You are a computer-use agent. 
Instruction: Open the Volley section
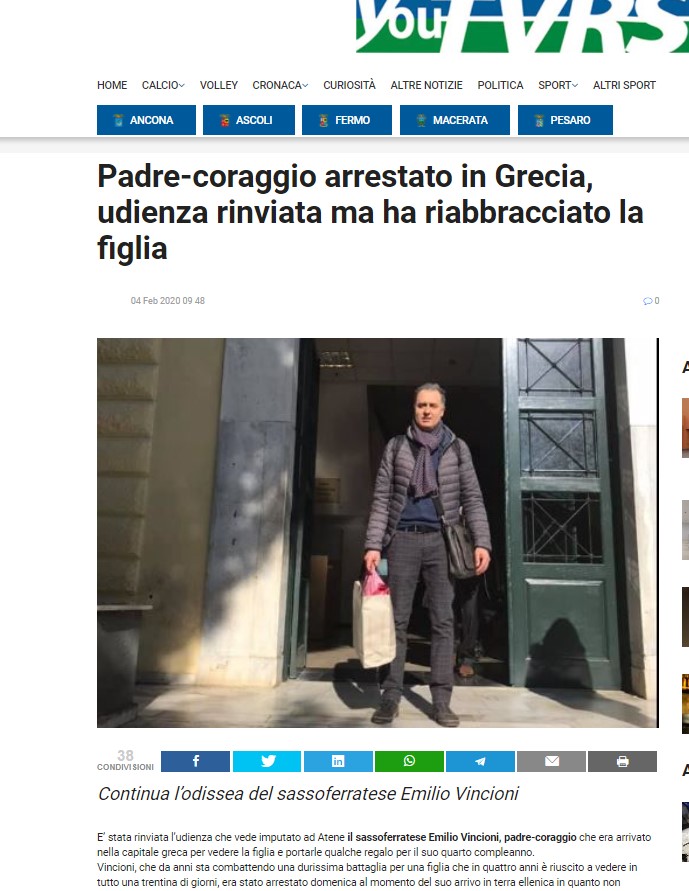[x=219, y=85]
